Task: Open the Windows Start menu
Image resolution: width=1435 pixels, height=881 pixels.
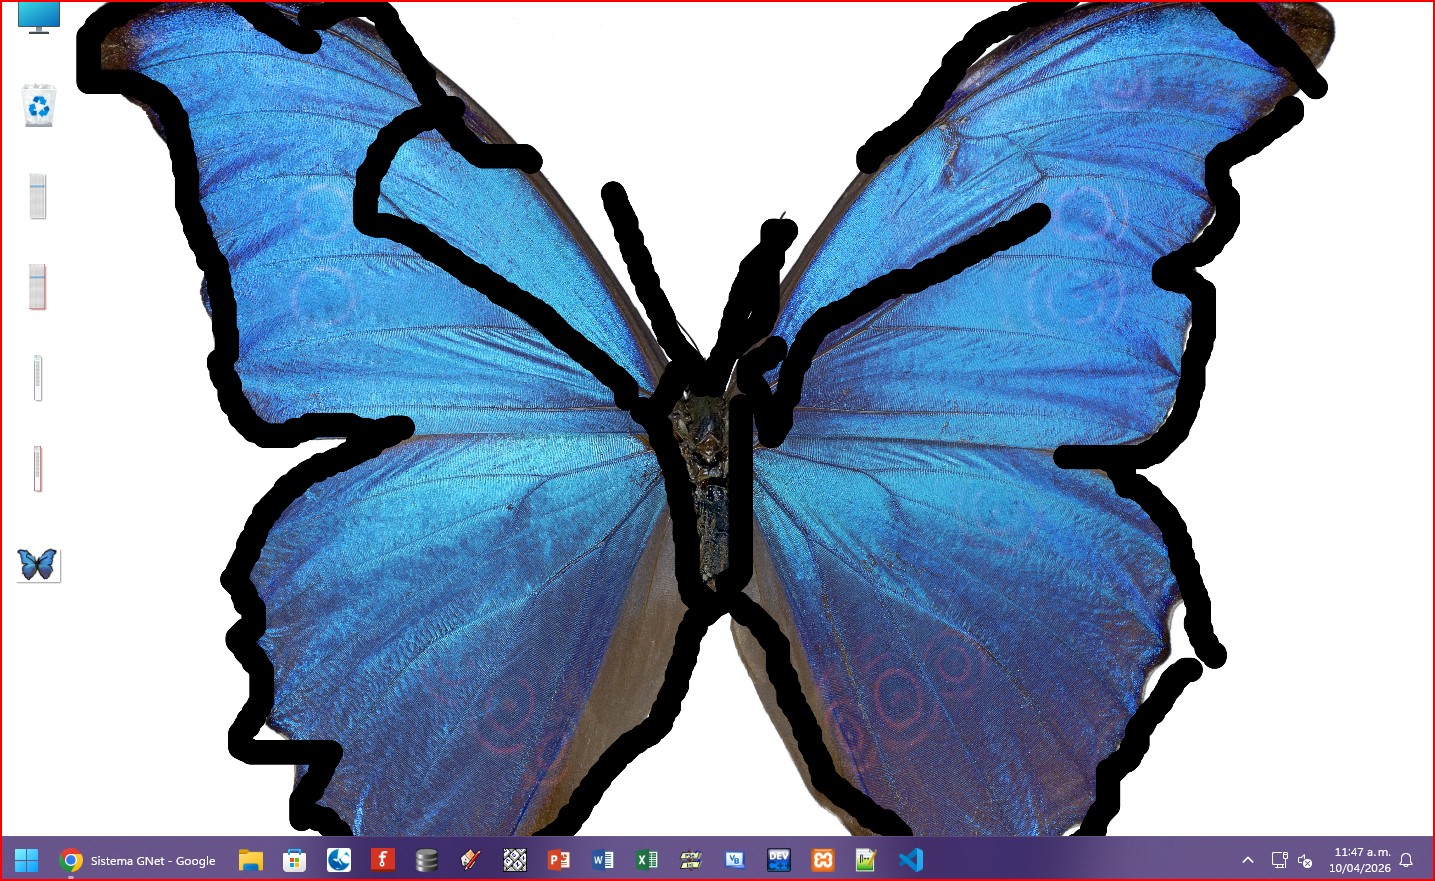Action: (x=26, y=860)
